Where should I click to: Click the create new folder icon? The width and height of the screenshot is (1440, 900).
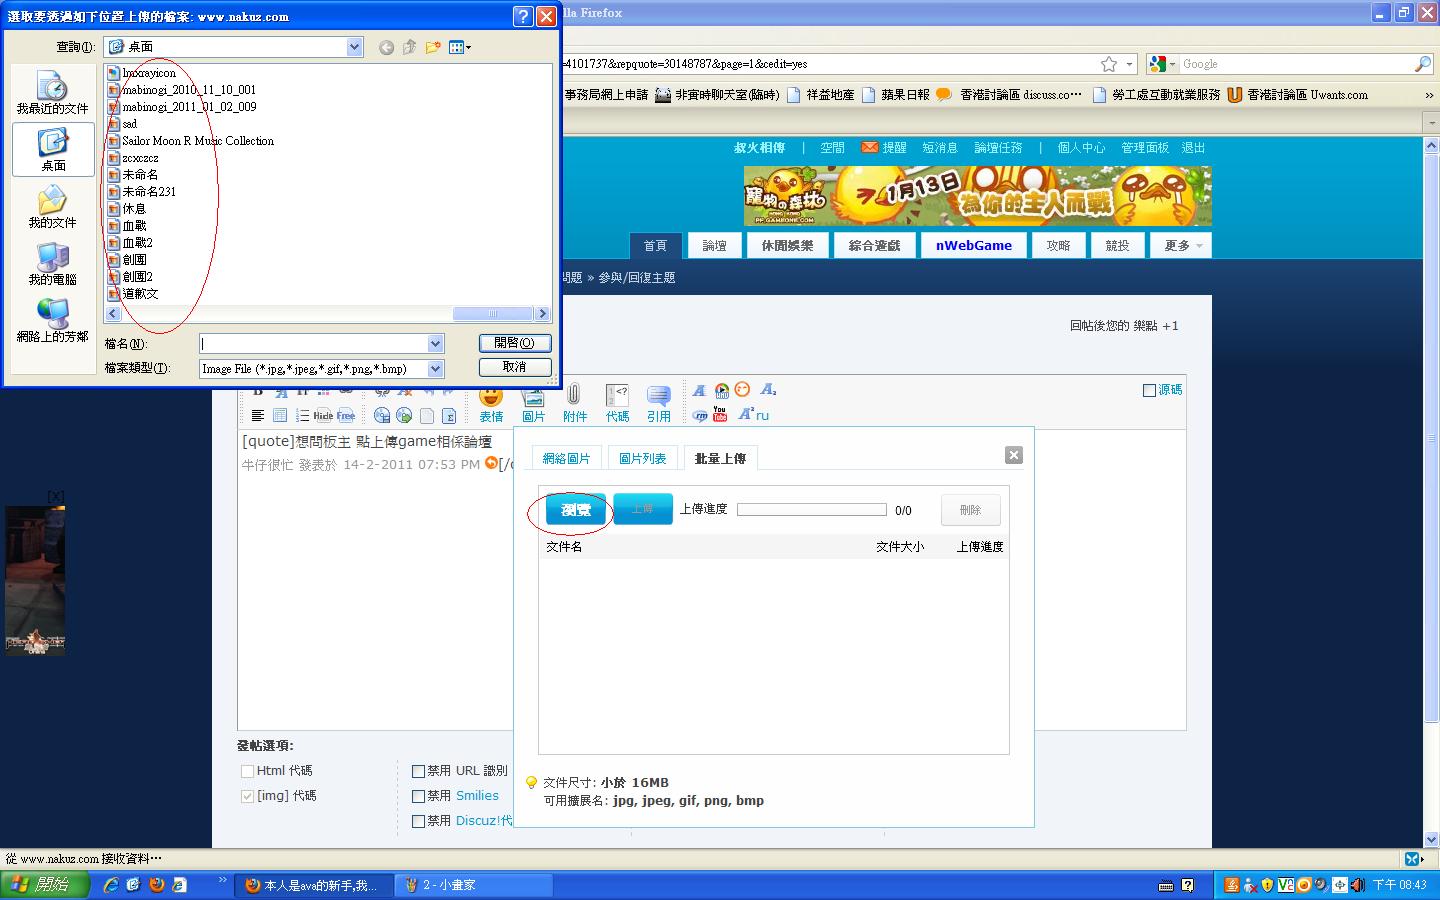point(433,47)
